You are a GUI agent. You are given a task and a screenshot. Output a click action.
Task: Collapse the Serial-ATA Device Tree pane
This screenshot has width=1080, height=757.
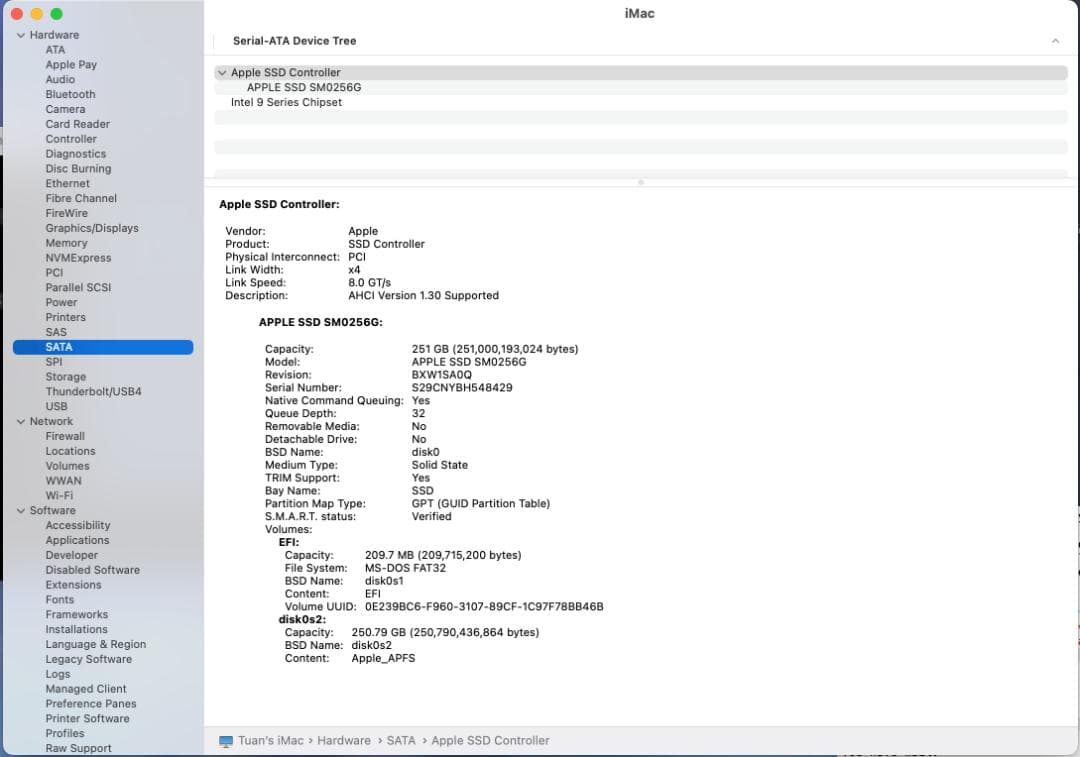tap(1056, 41)
